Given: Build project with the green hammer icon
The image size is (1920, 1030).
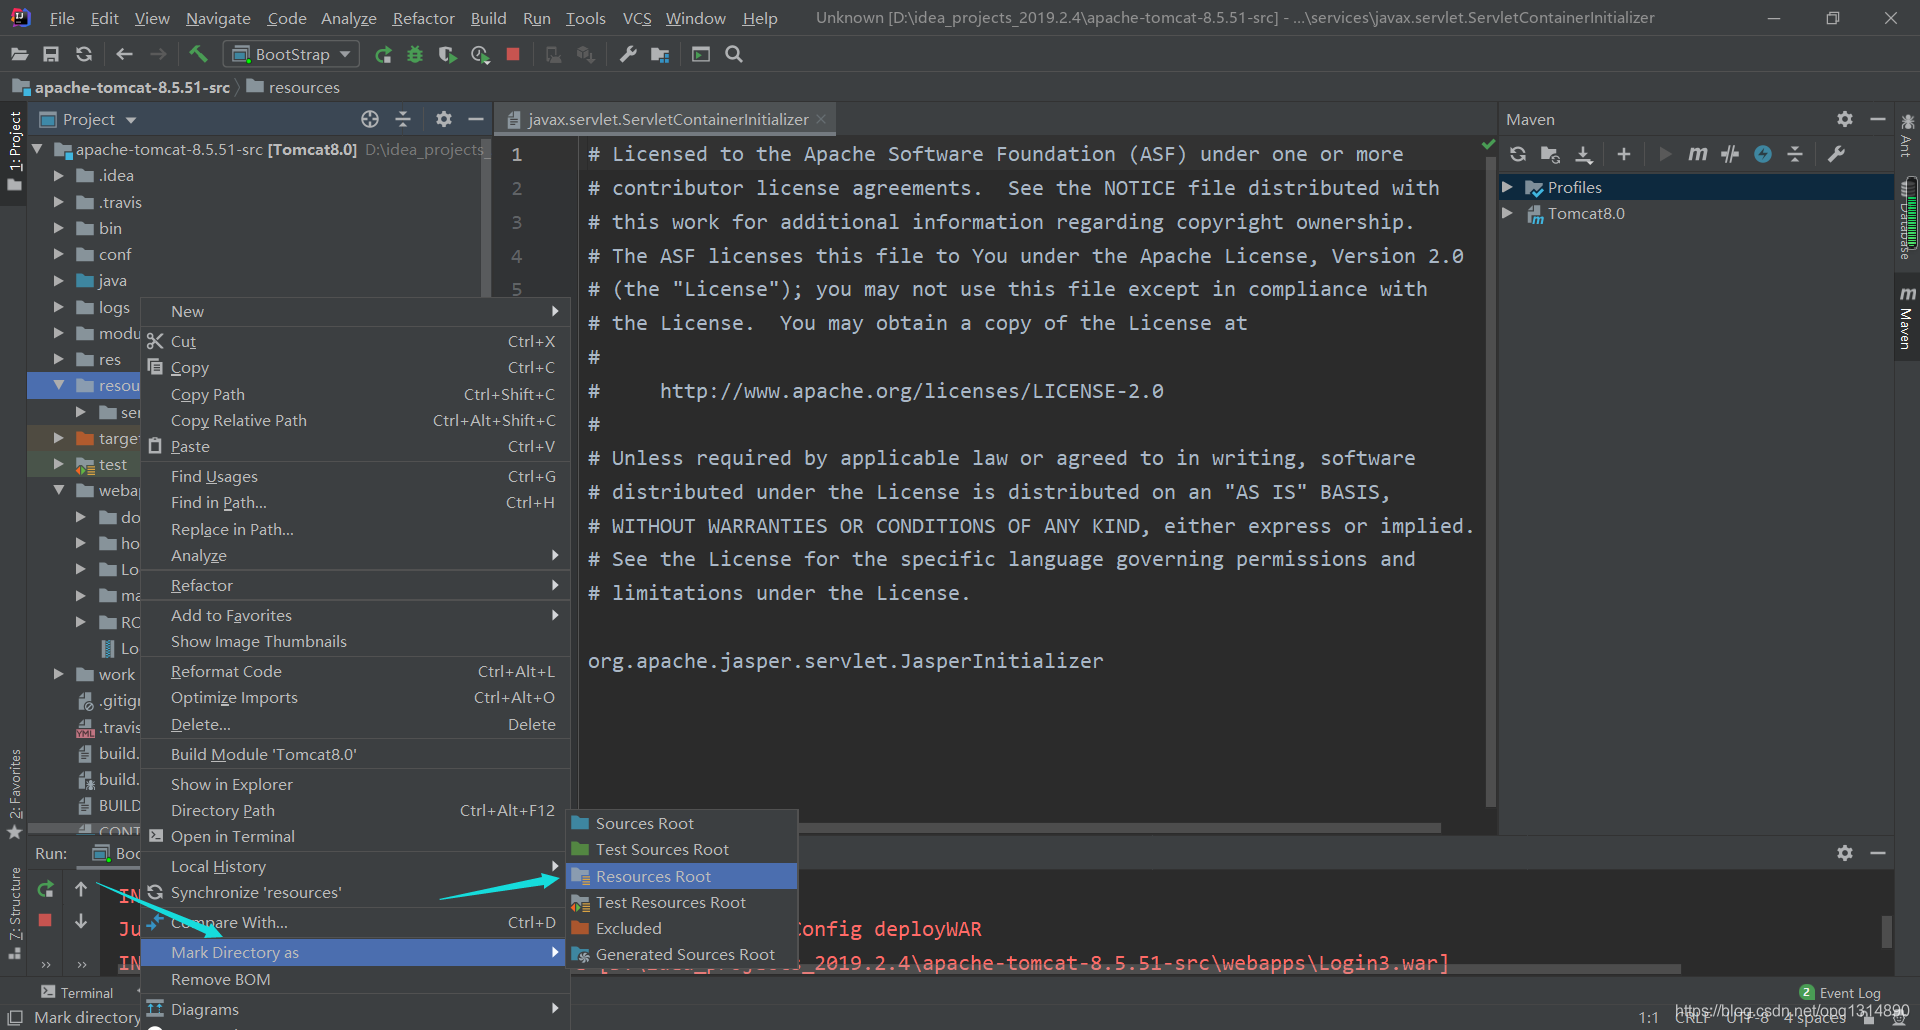Looking at the screenshot, I should 198,54.
